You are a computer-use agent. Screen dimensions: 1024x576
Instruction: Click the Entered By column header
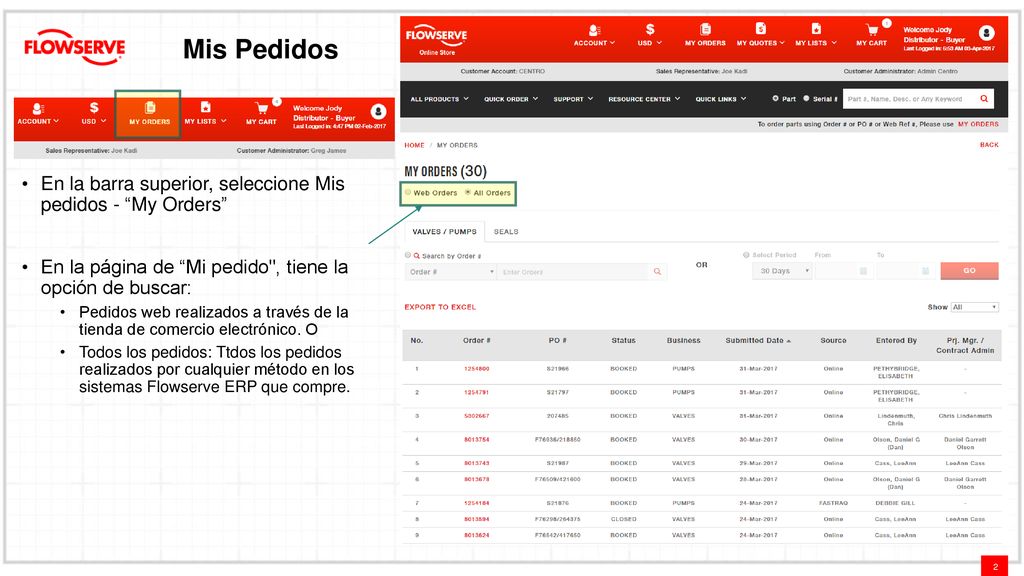tap(896, 341)
